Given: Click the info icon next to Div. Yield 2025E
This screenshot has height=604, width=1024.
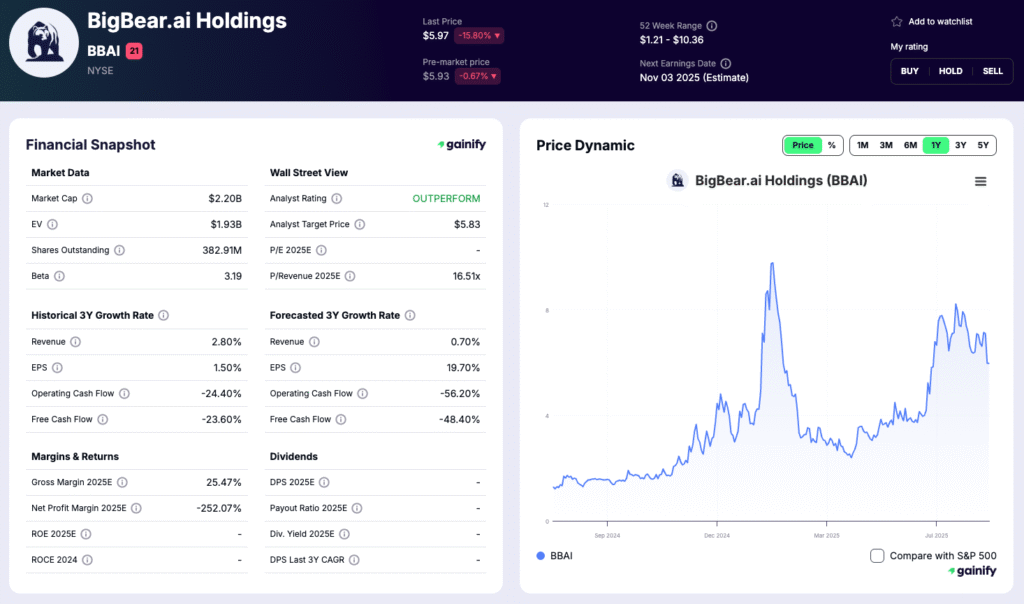Looking at the screenshot, I should (x=344, y=534).
